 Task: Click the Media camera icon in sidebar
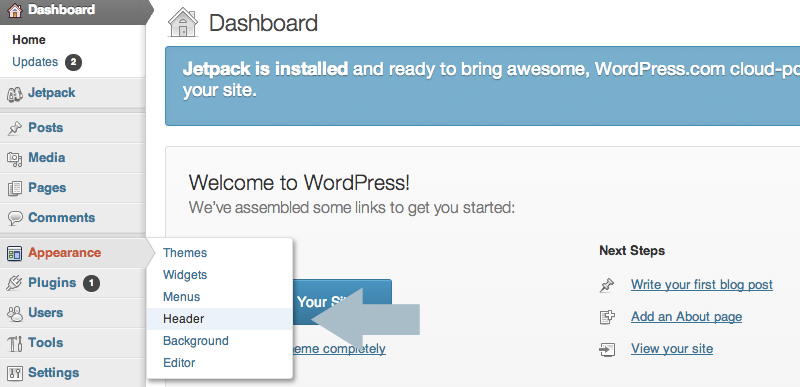15,159
